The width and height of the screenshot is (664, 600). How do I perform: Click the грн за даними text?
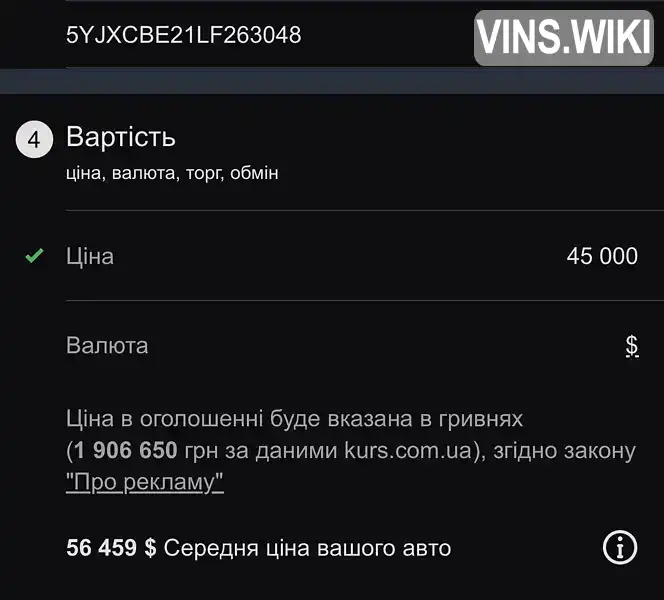261,451
